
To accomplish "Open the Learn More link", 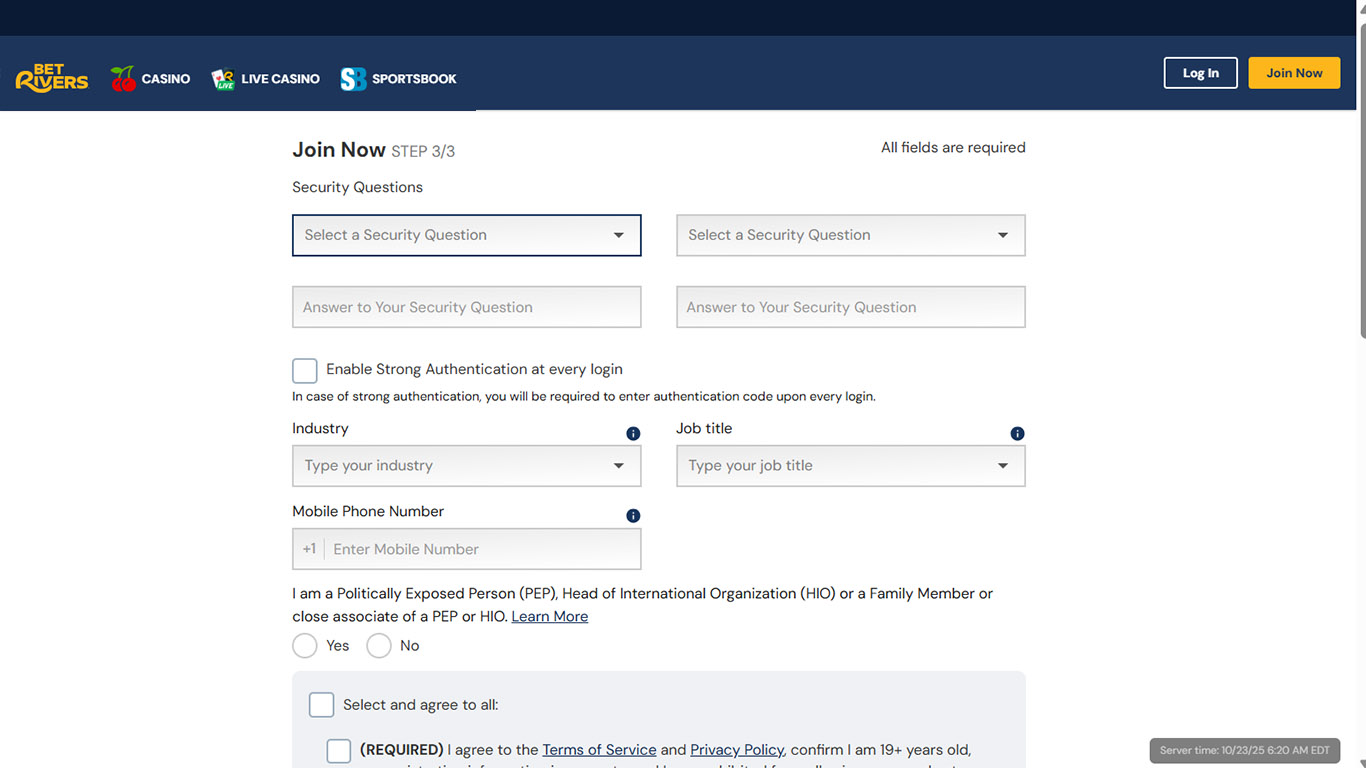I will click(x=549, y=617).
